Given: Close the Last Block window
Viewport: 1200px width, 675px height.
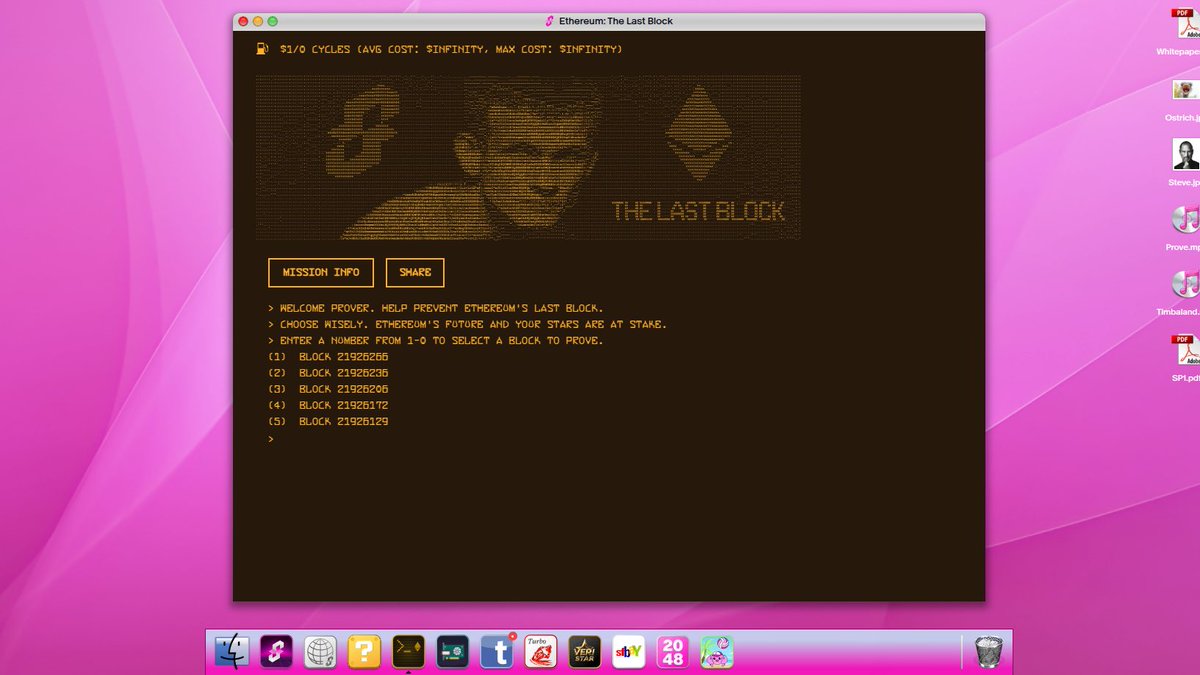Looking at the screenshot, I should 243,21.
